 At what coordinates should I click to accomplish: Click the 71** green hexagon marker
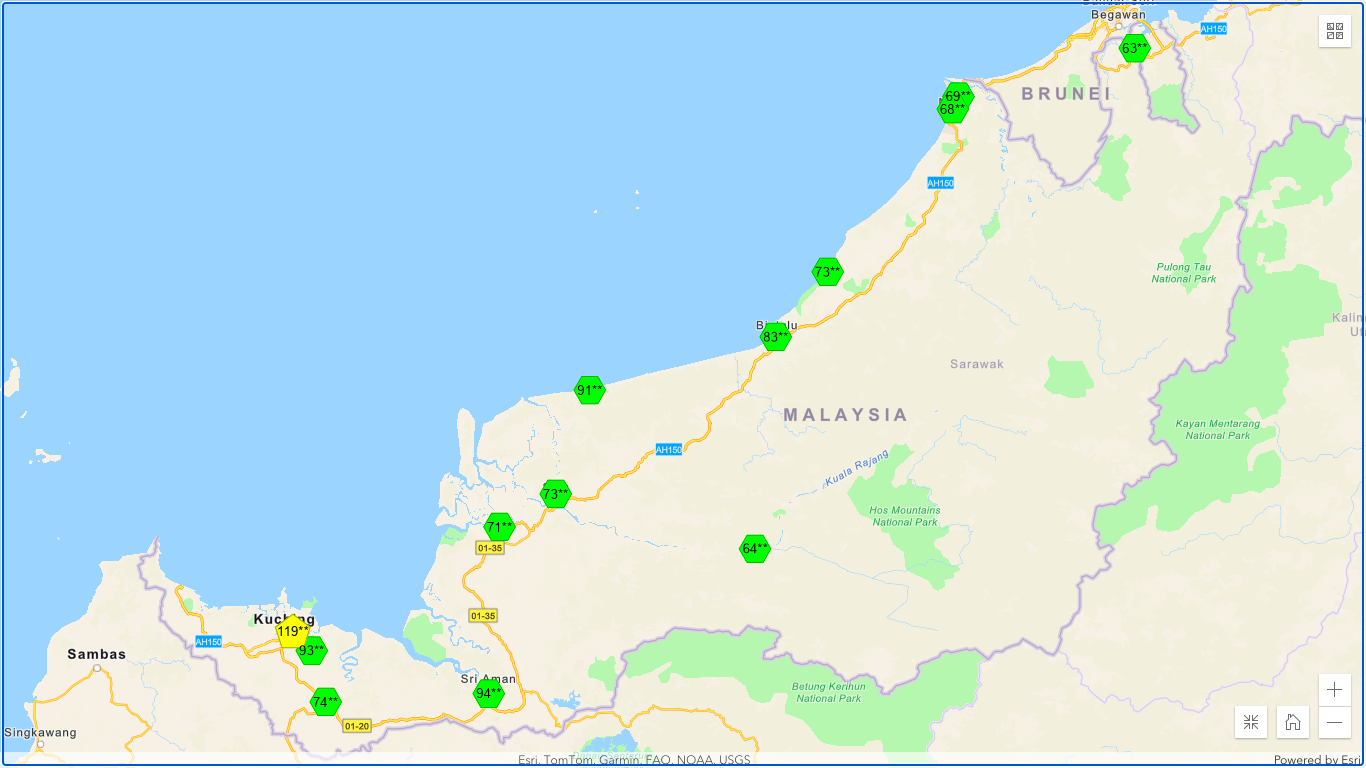click(x=499, y=527)
